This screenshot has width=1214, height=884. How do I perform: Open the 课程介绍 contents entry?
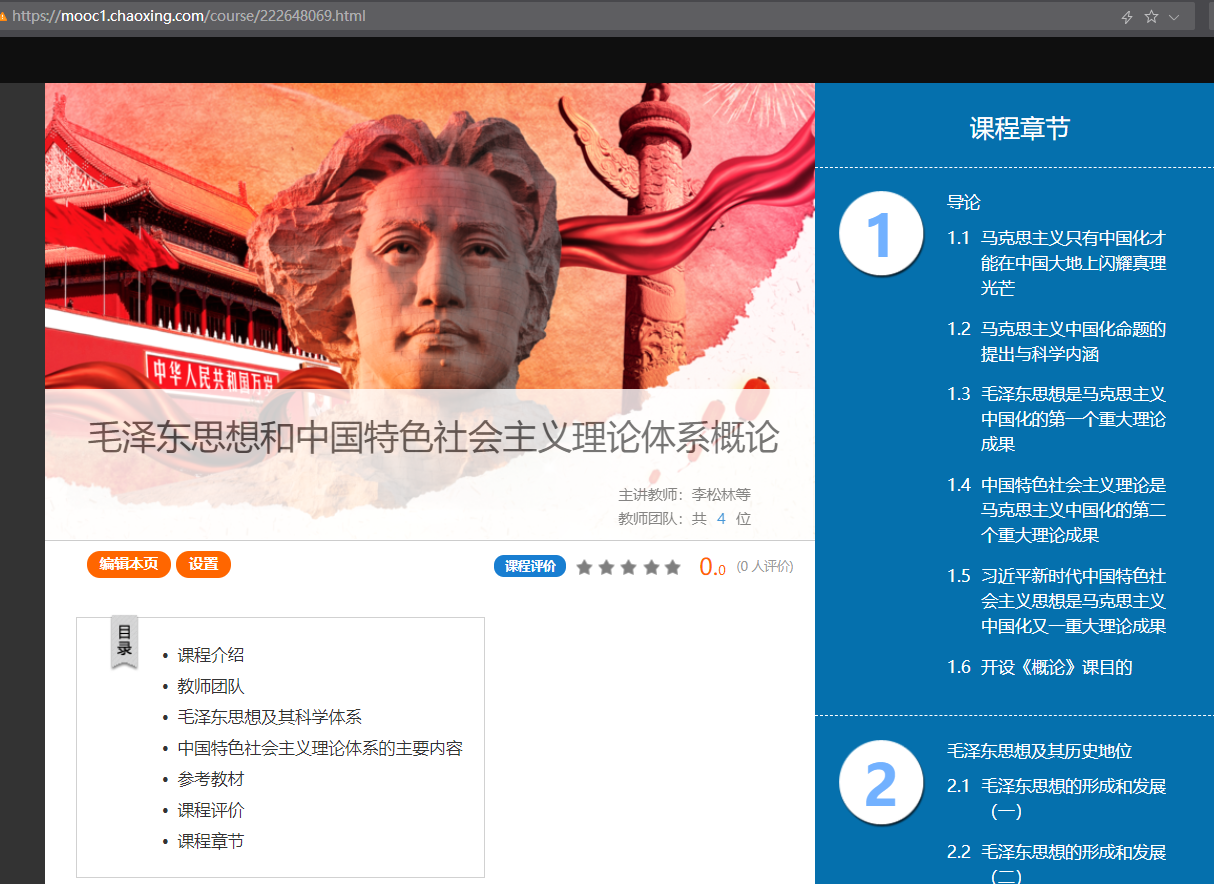coord(210,655)
